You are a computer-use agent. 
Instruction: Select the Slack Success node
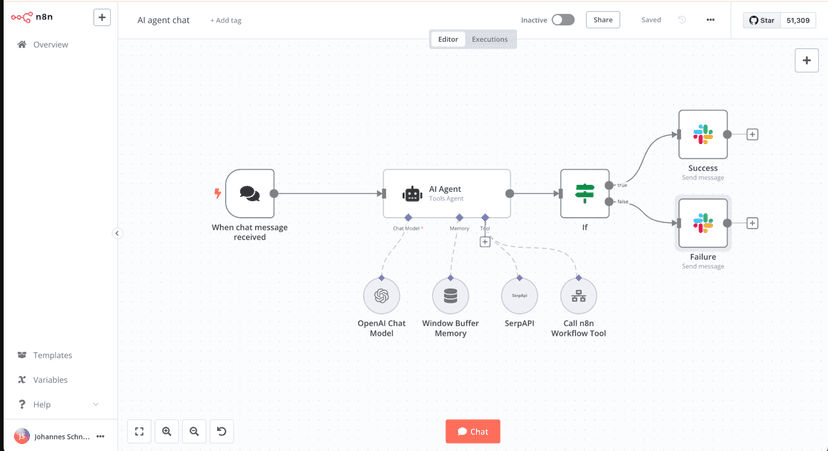click(703, 134)
